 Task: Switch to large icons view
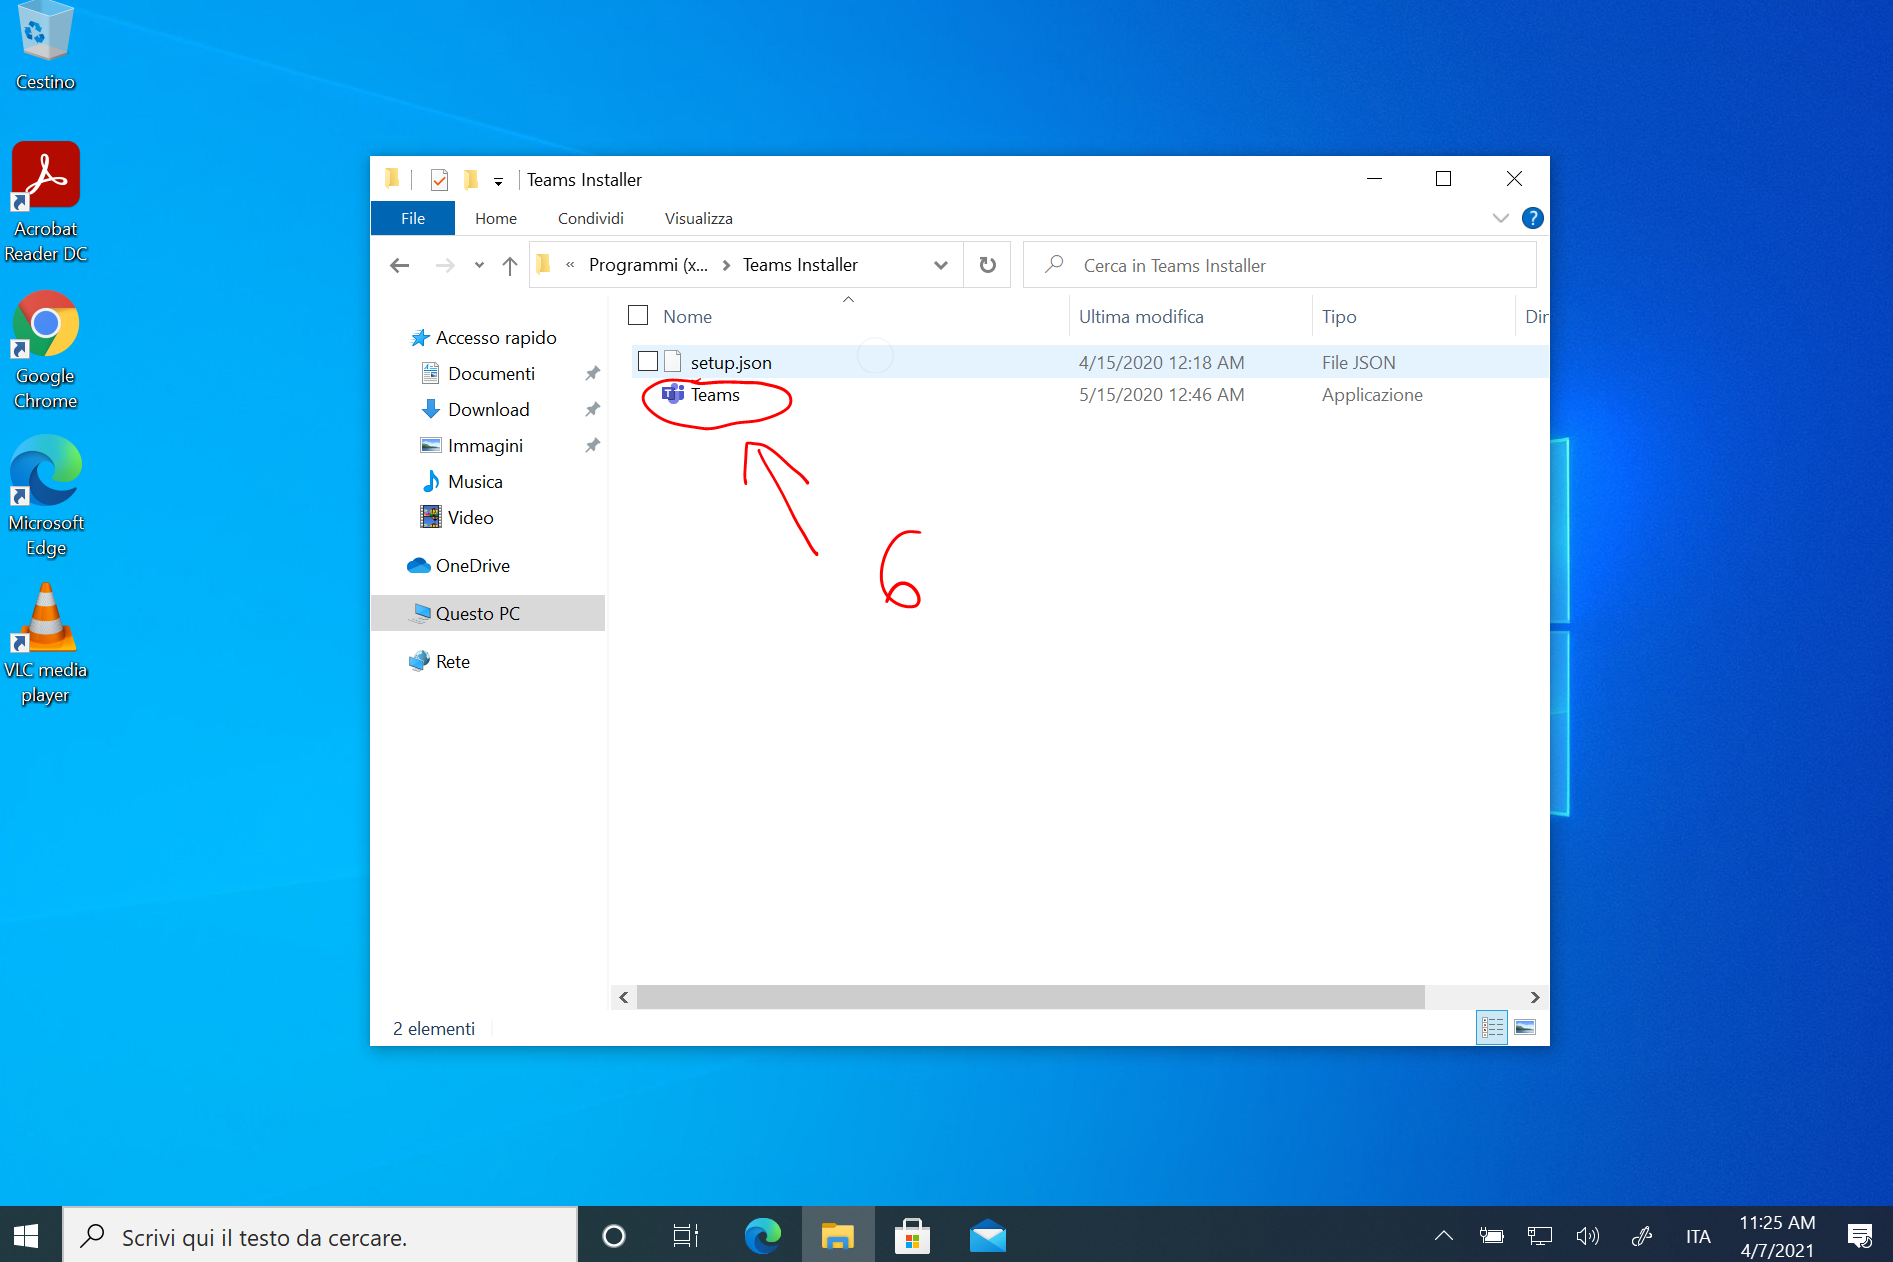pyautogui.click(x=1525, y=1027)
